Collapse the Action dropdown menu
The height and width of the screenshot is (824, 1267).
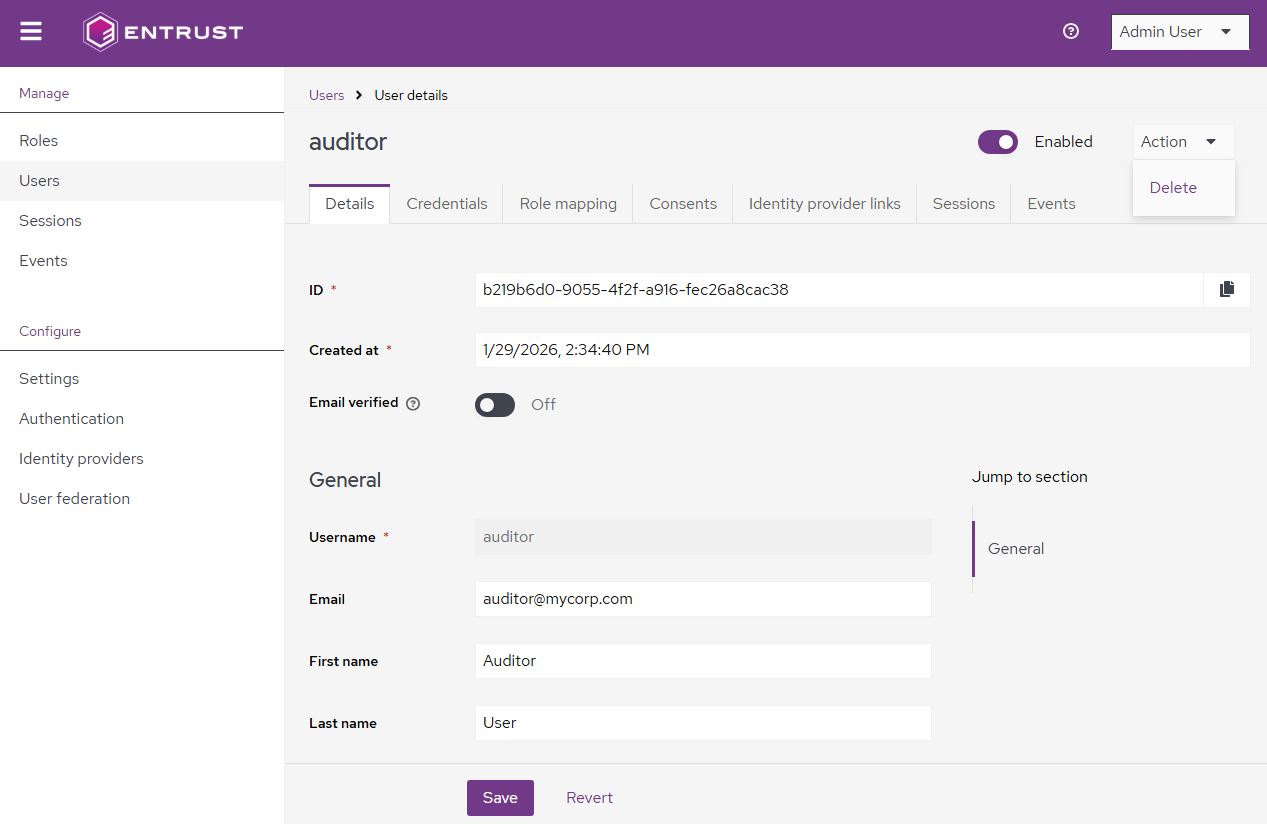pos(1181,142)
